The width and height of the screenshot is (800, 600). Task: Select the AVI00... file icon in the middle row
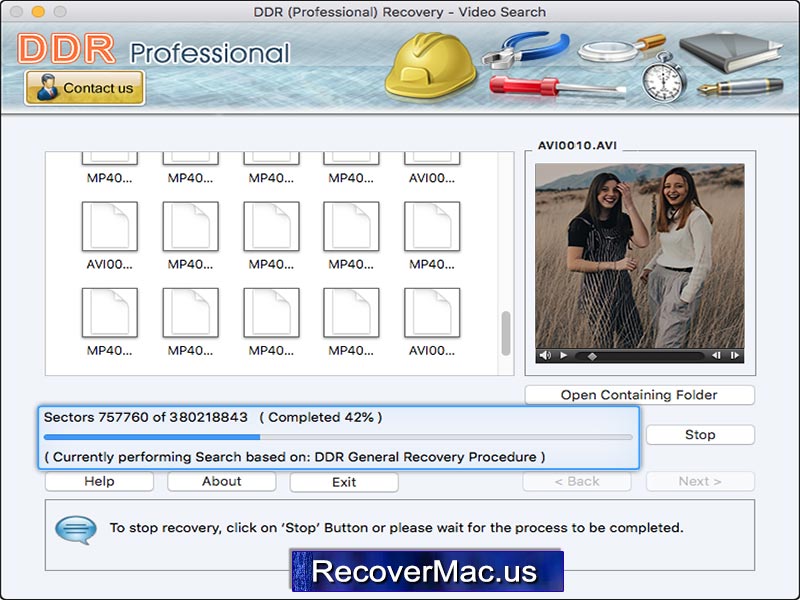click(109, 226)
